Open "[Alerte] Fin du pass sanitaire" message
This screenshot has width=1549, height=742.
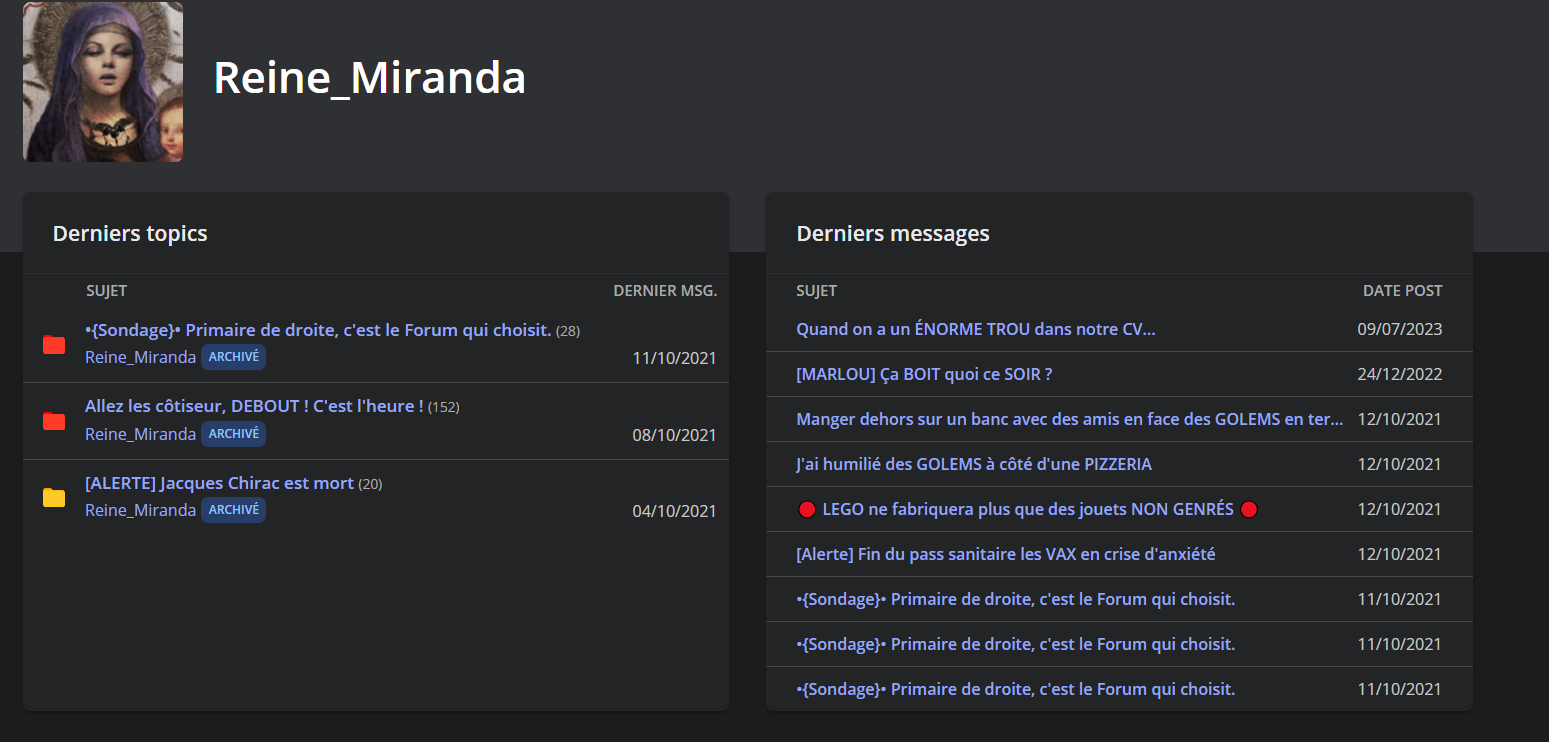(1005, 554)
